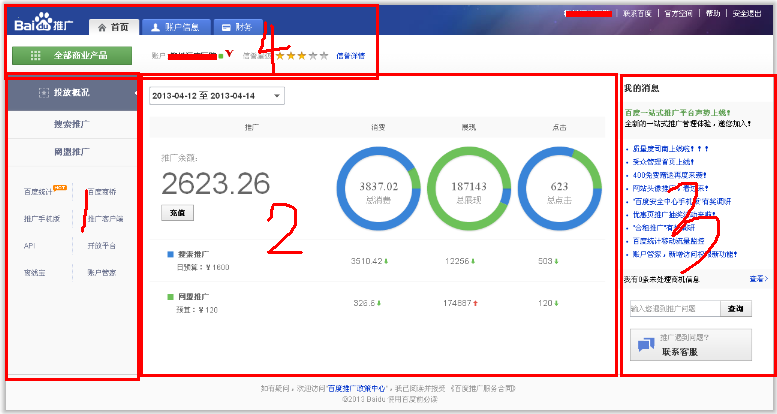The height and width of the screenshot is (414, 777).
Task: Open 使用百度前必读 footer link
Action: click(412, 399)
